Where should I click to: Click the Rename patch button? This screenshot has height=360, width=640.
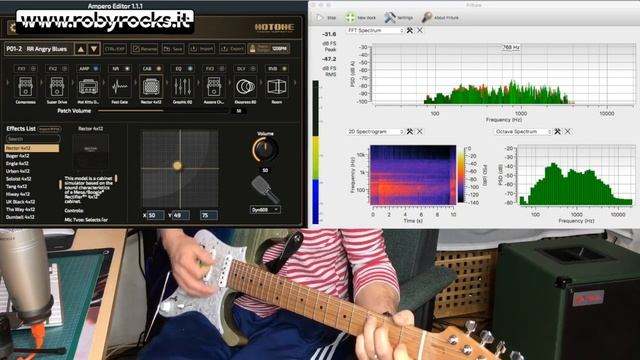coord(144,49)
